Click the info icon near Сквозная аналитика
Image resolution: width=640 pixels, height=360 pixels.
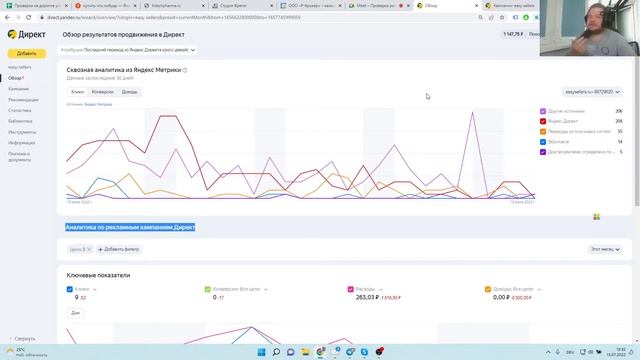click(x=185, y=70)
